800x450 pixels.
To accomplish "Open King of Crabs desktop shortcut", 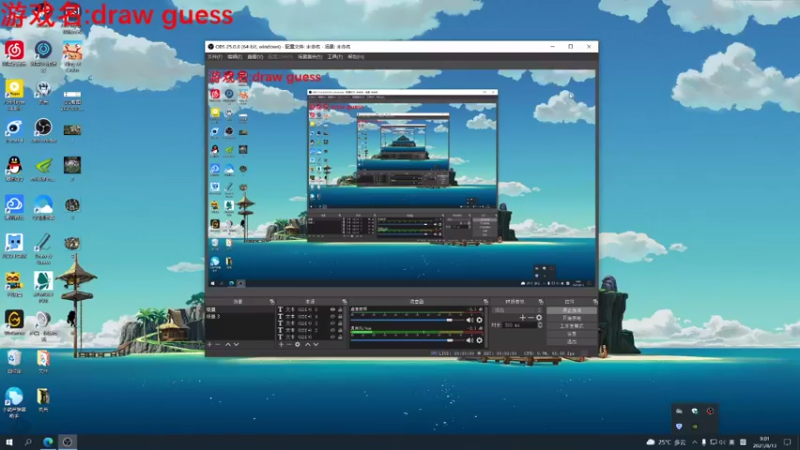I will click(72, 56).
